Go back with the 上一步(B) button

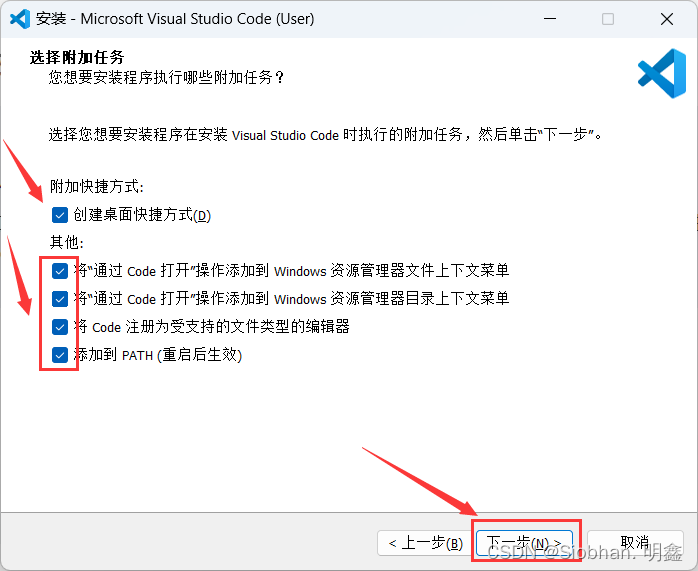pyautogui.click(x=425, y=543)
